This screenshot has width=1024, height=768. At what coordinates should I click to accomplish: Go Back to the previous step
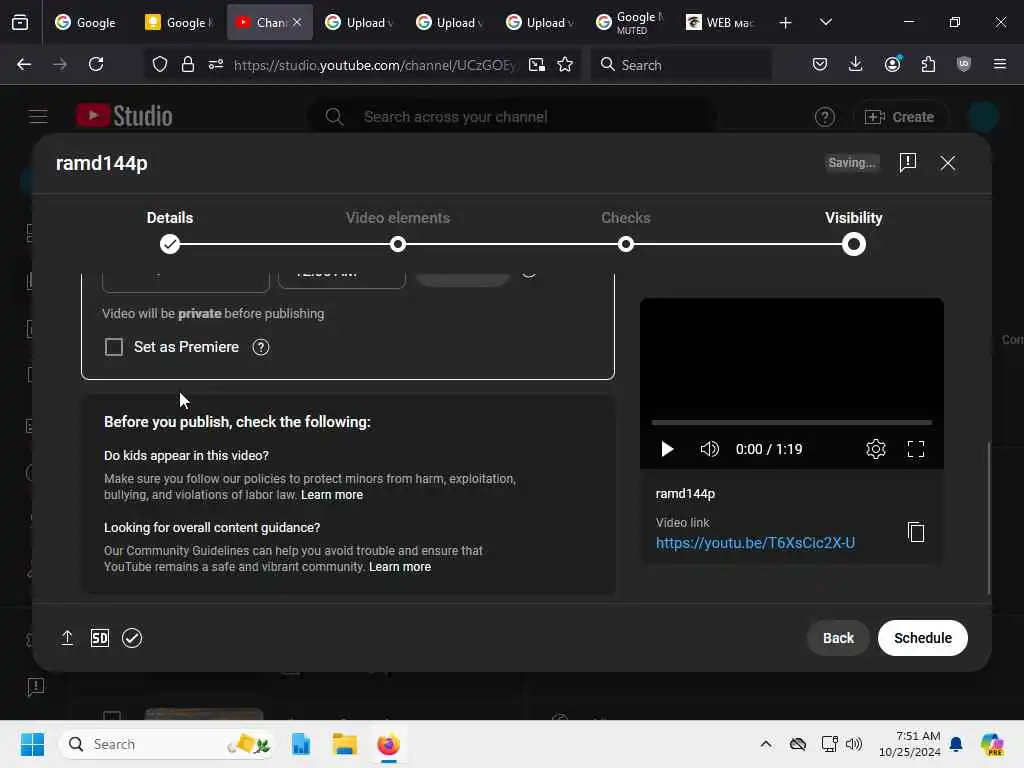coord(838,637)
